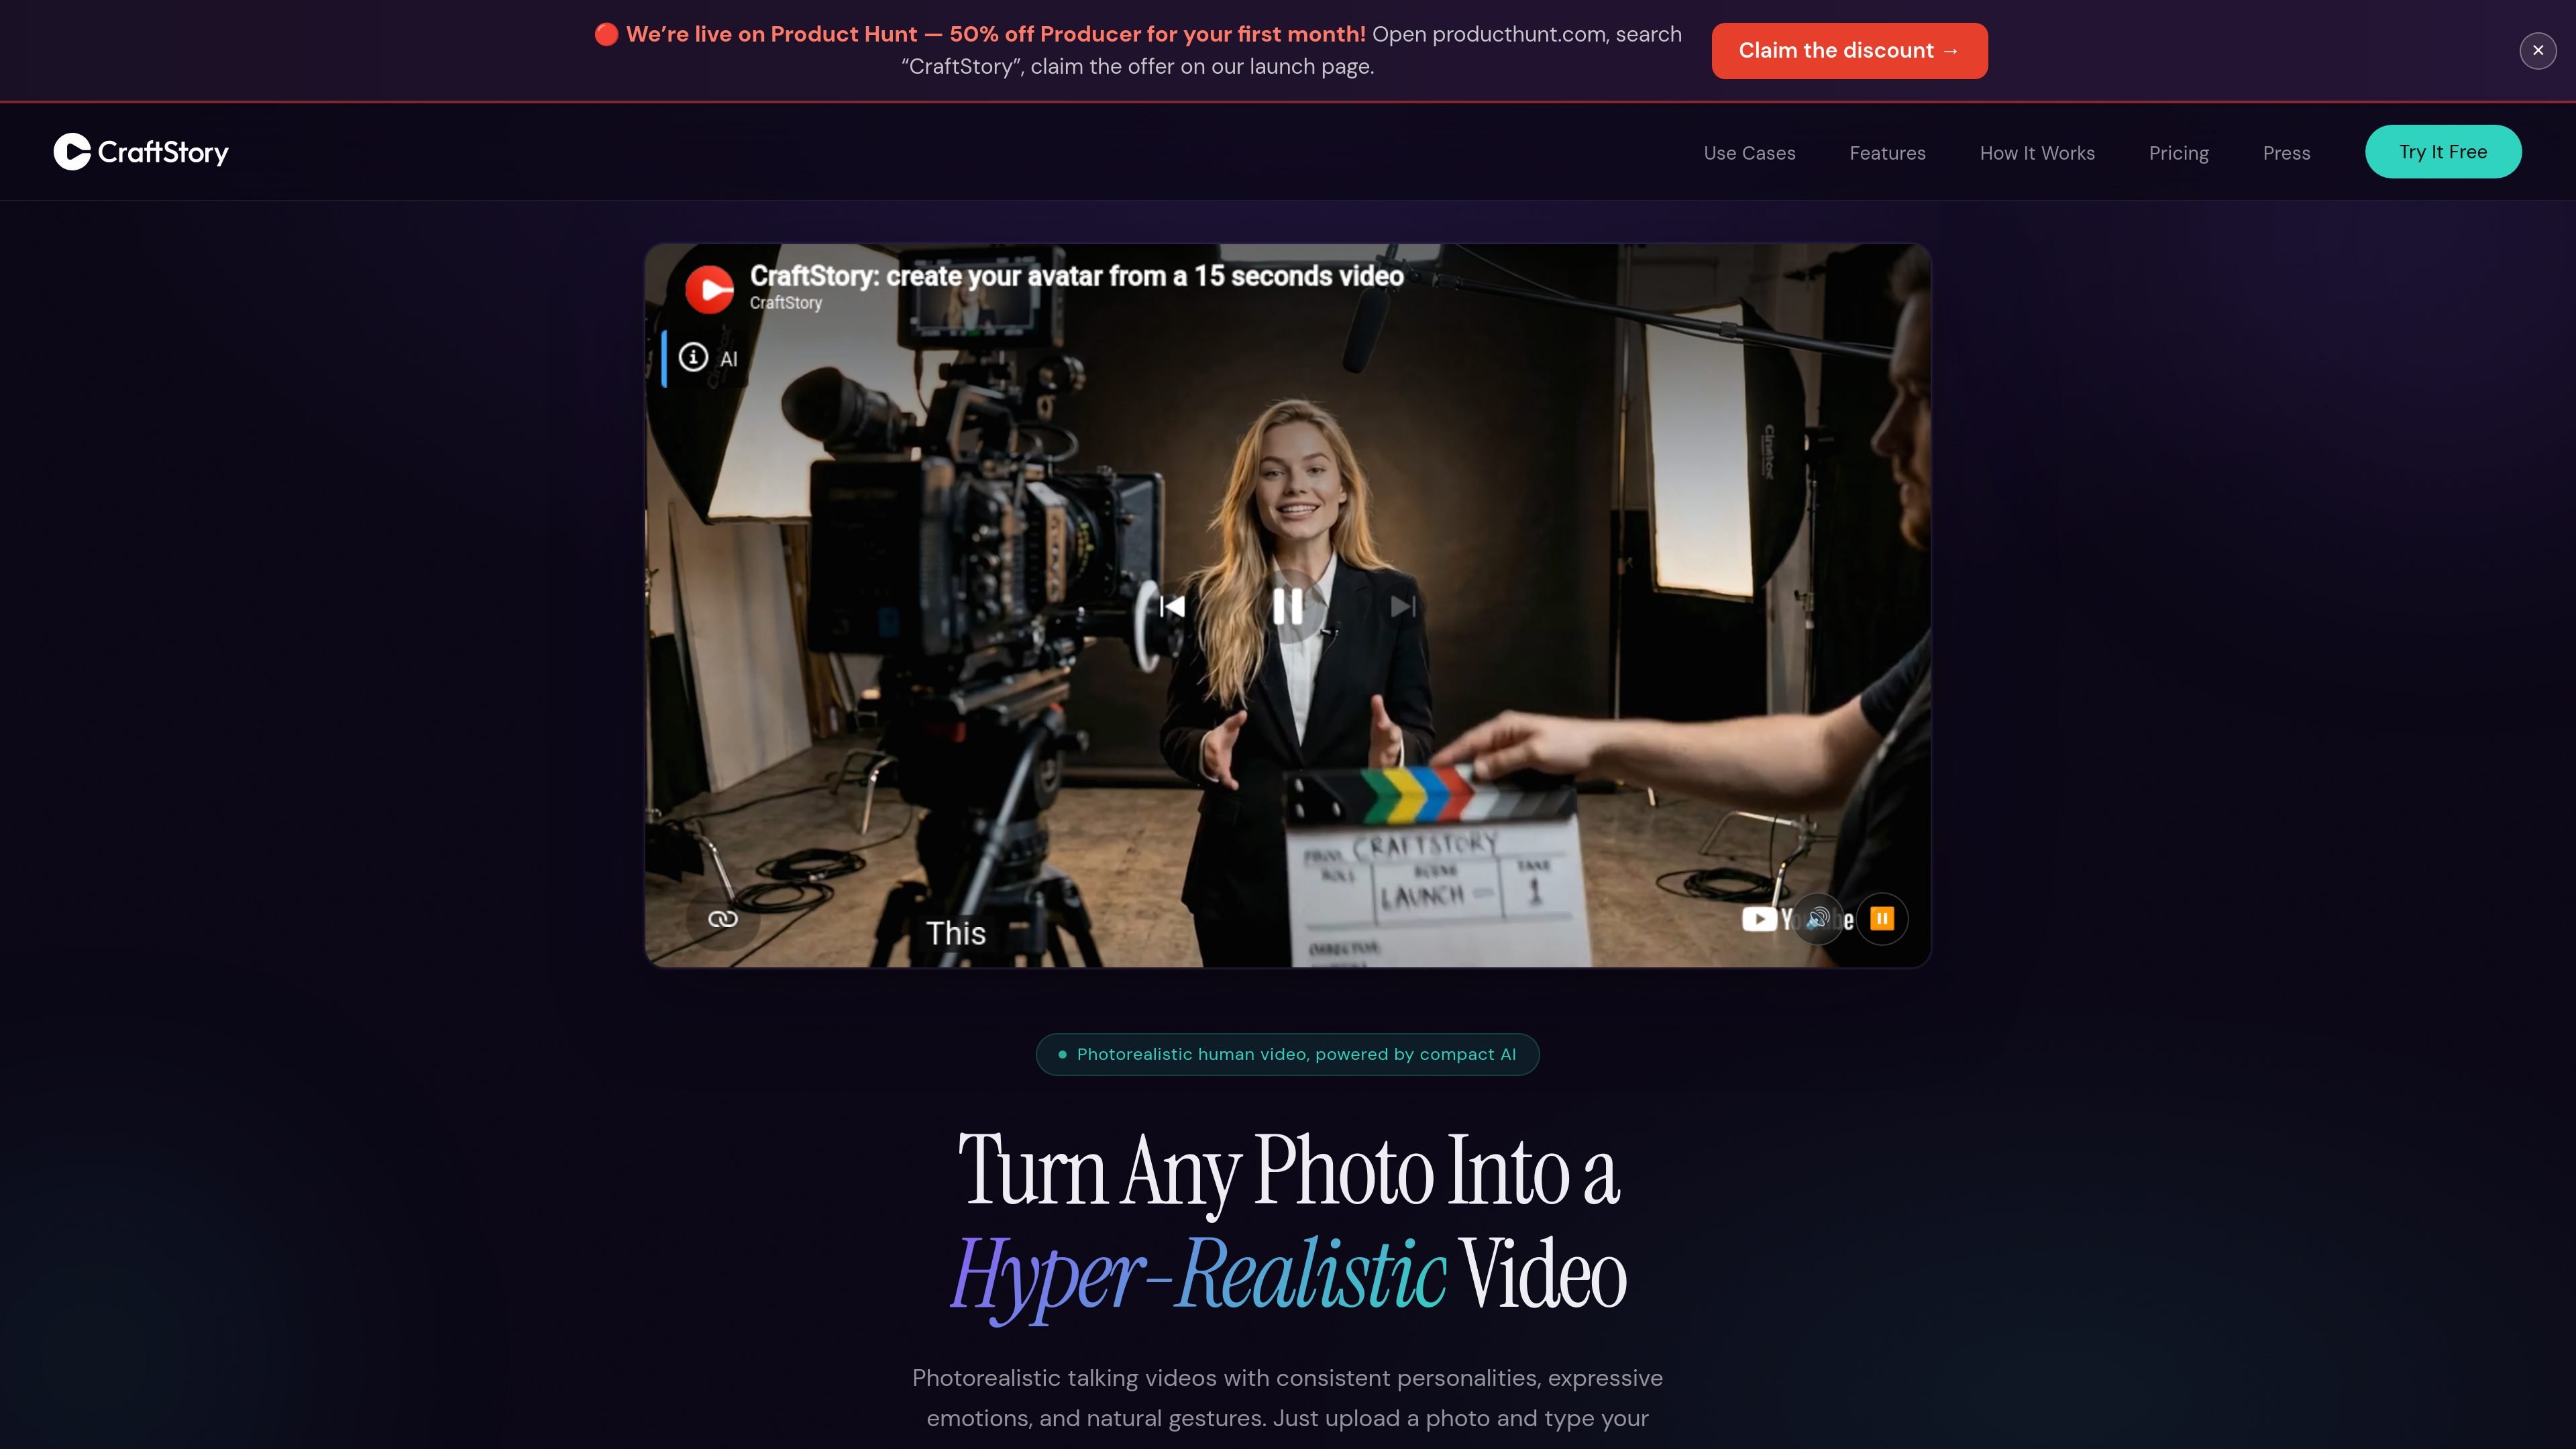The image size is (2576, 1449).
Task: Click the Try It Free button
Action: [x=2443, y=152]
